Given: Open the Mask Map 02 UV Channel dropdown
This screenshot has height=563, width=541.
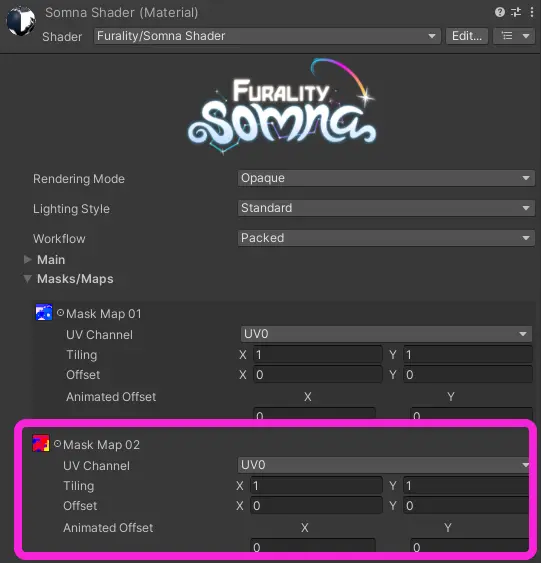Looking at the screenshot, I should coord(383,465).
